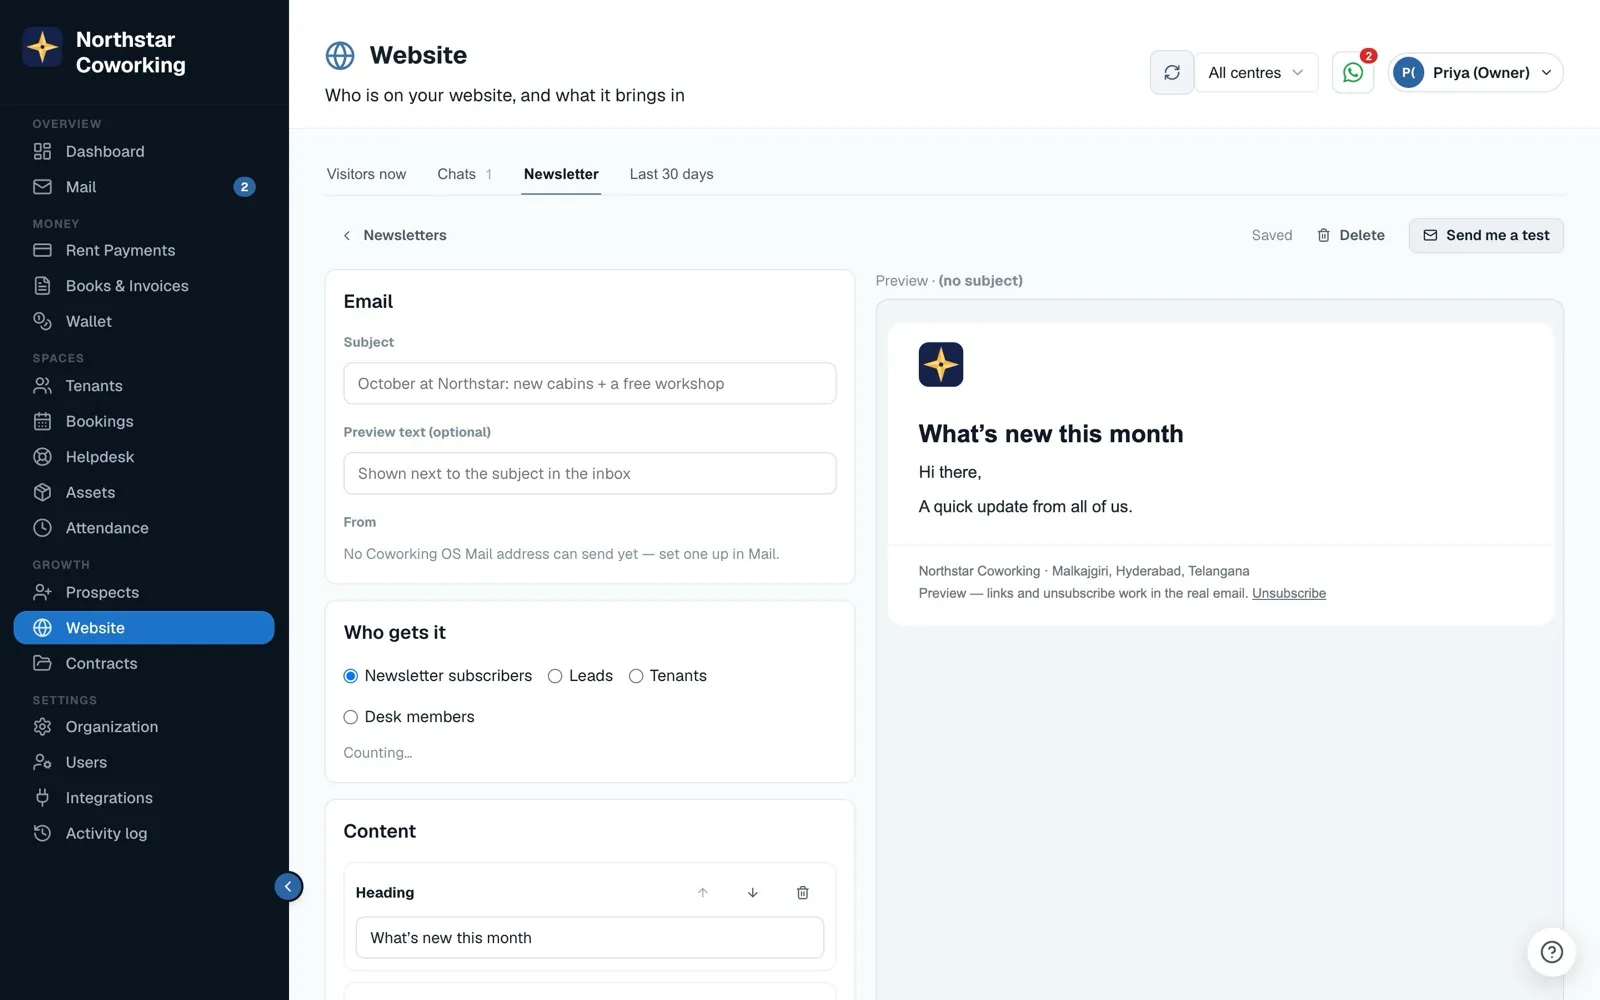Expand the Priya (Owner) account menu
Image resolution: width=1600 pixels, height=1000 pixels.
[x=1476, y=73]
